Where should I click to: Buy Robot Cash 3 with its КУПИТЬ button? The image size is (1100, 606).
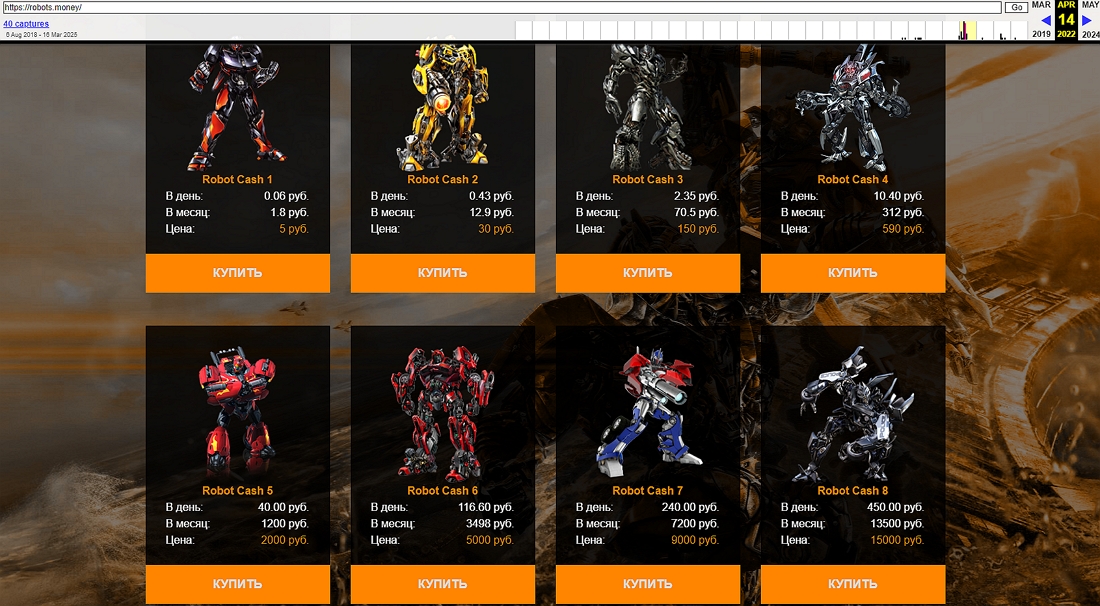click(648, 273)
